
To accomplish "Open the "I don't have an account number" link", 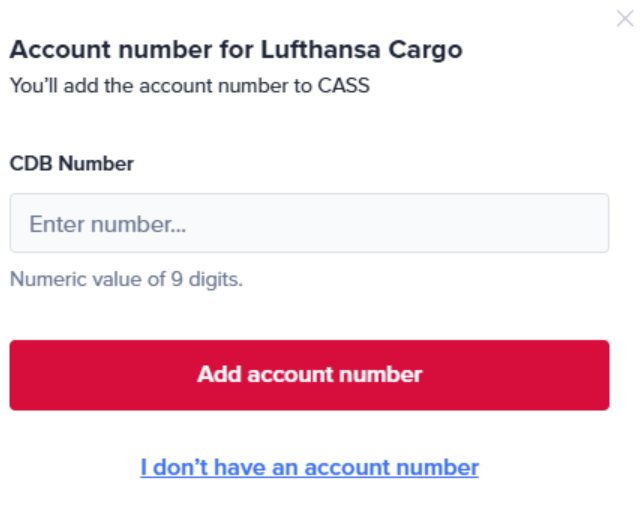I will click(x=309, y=467).
